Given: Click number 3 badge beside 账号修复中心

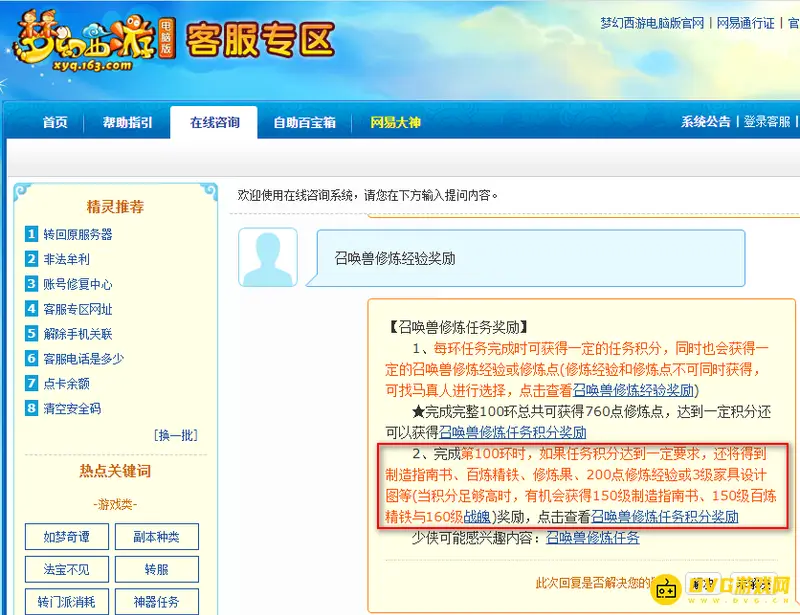Looking at the screenshot, I should click(31, 283).
